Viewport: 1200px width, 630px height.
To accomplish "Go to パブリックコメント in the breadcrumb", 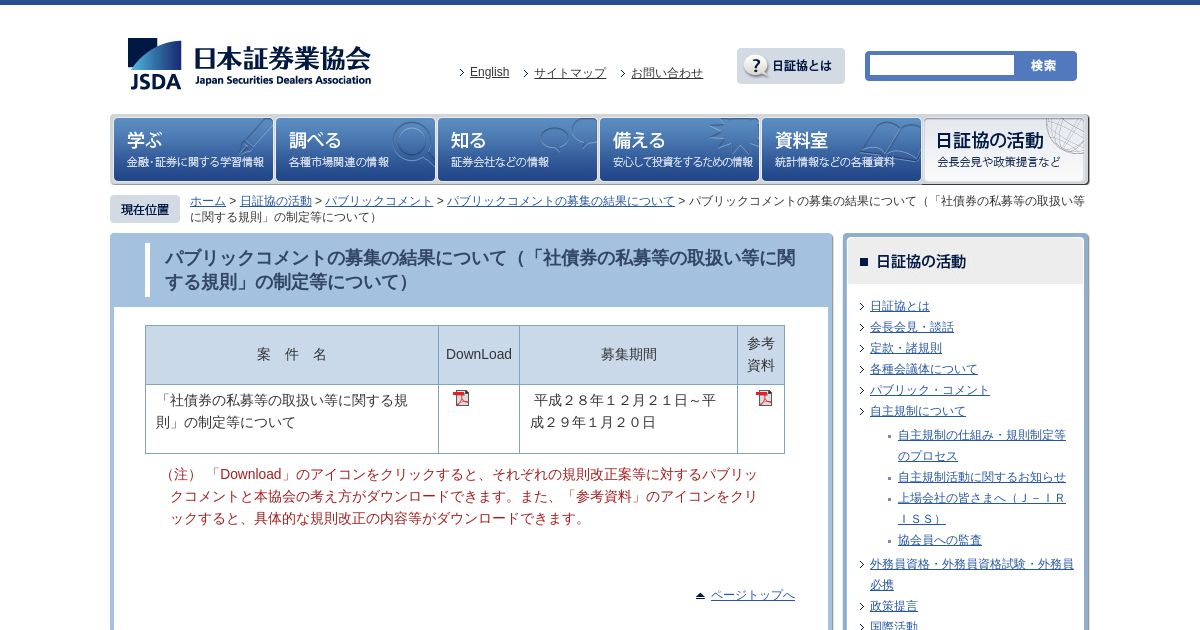I will coord(379,201).
